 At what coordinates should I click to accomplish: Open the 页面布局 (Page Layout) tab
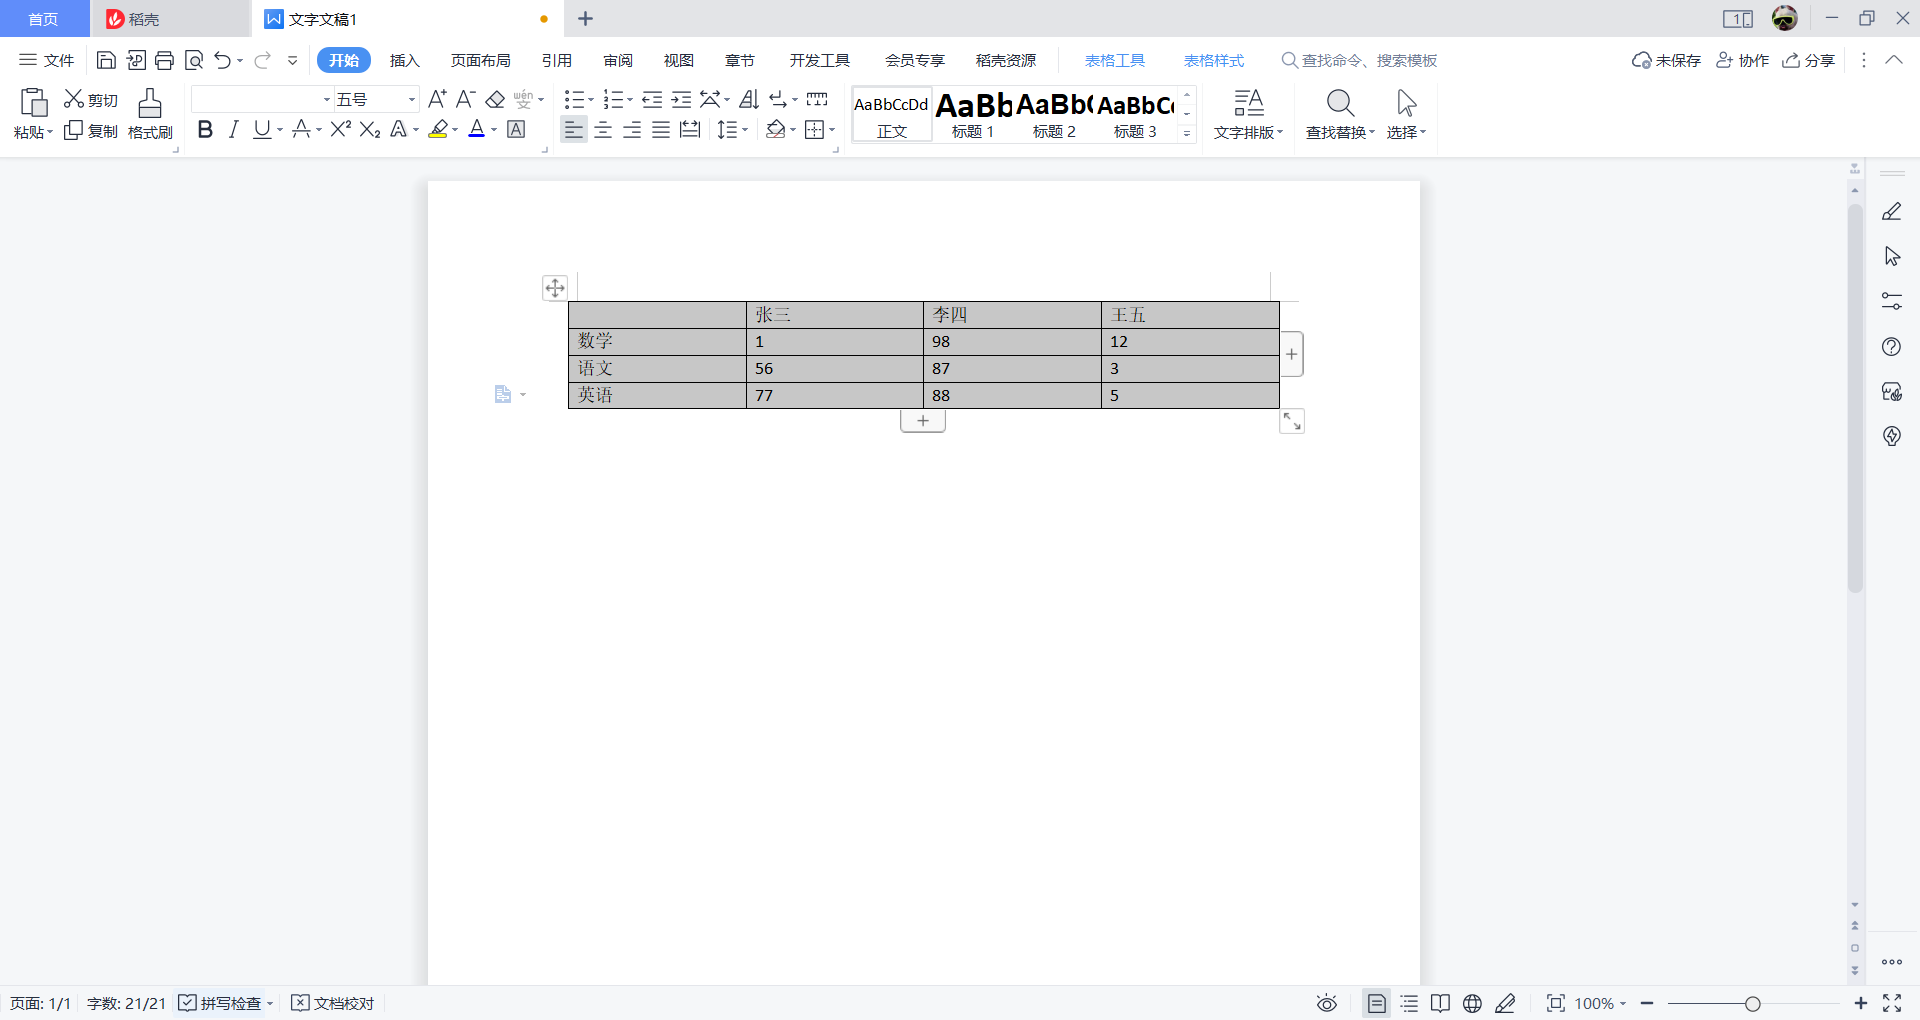[x=480, y=61]
